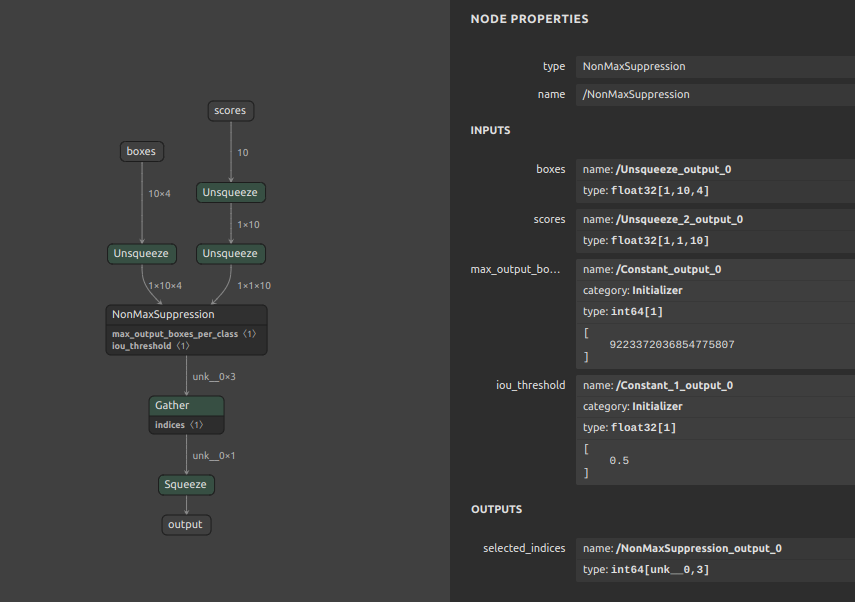Click the float32[1,10,4] type entry

pos(715,191)
